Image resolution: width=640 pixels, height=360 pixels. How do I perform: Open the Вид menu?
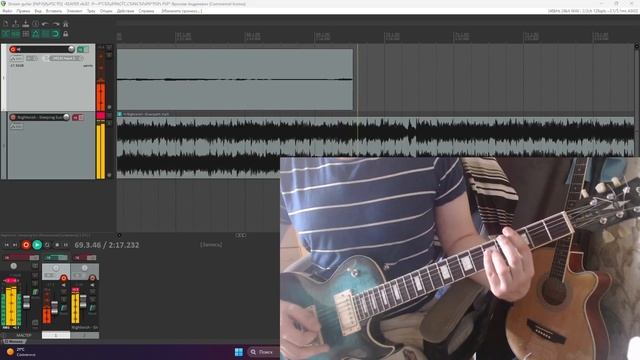[x=38, y=11]
